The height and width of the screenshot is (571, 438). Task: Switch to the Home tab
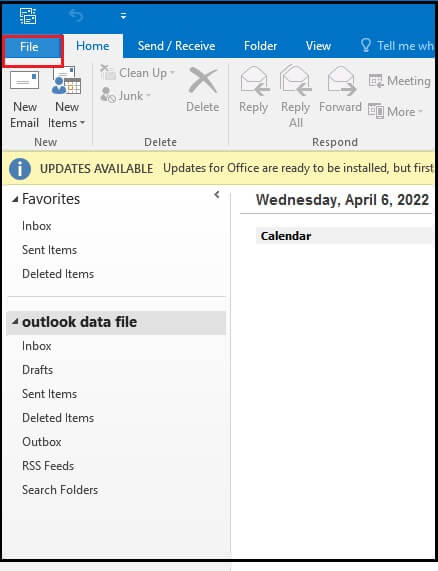pos(92,46)
